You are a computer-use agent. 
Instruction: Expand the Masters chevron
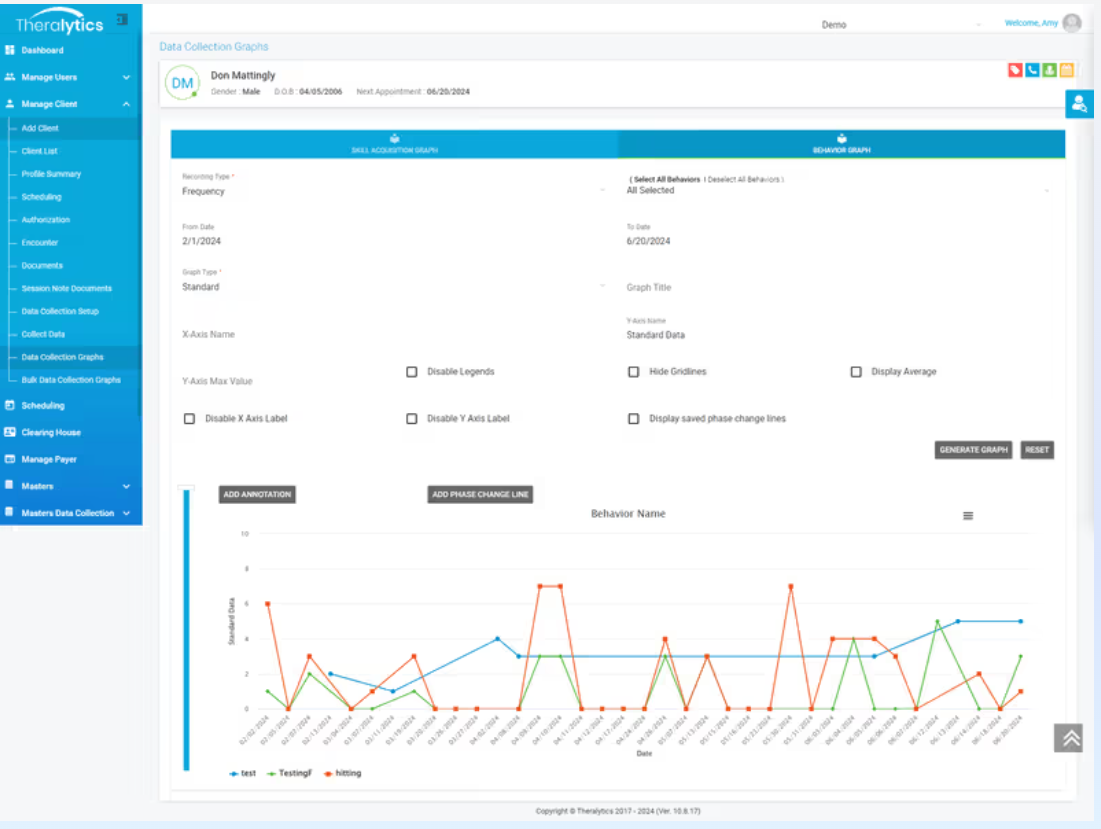click(126, 486)
